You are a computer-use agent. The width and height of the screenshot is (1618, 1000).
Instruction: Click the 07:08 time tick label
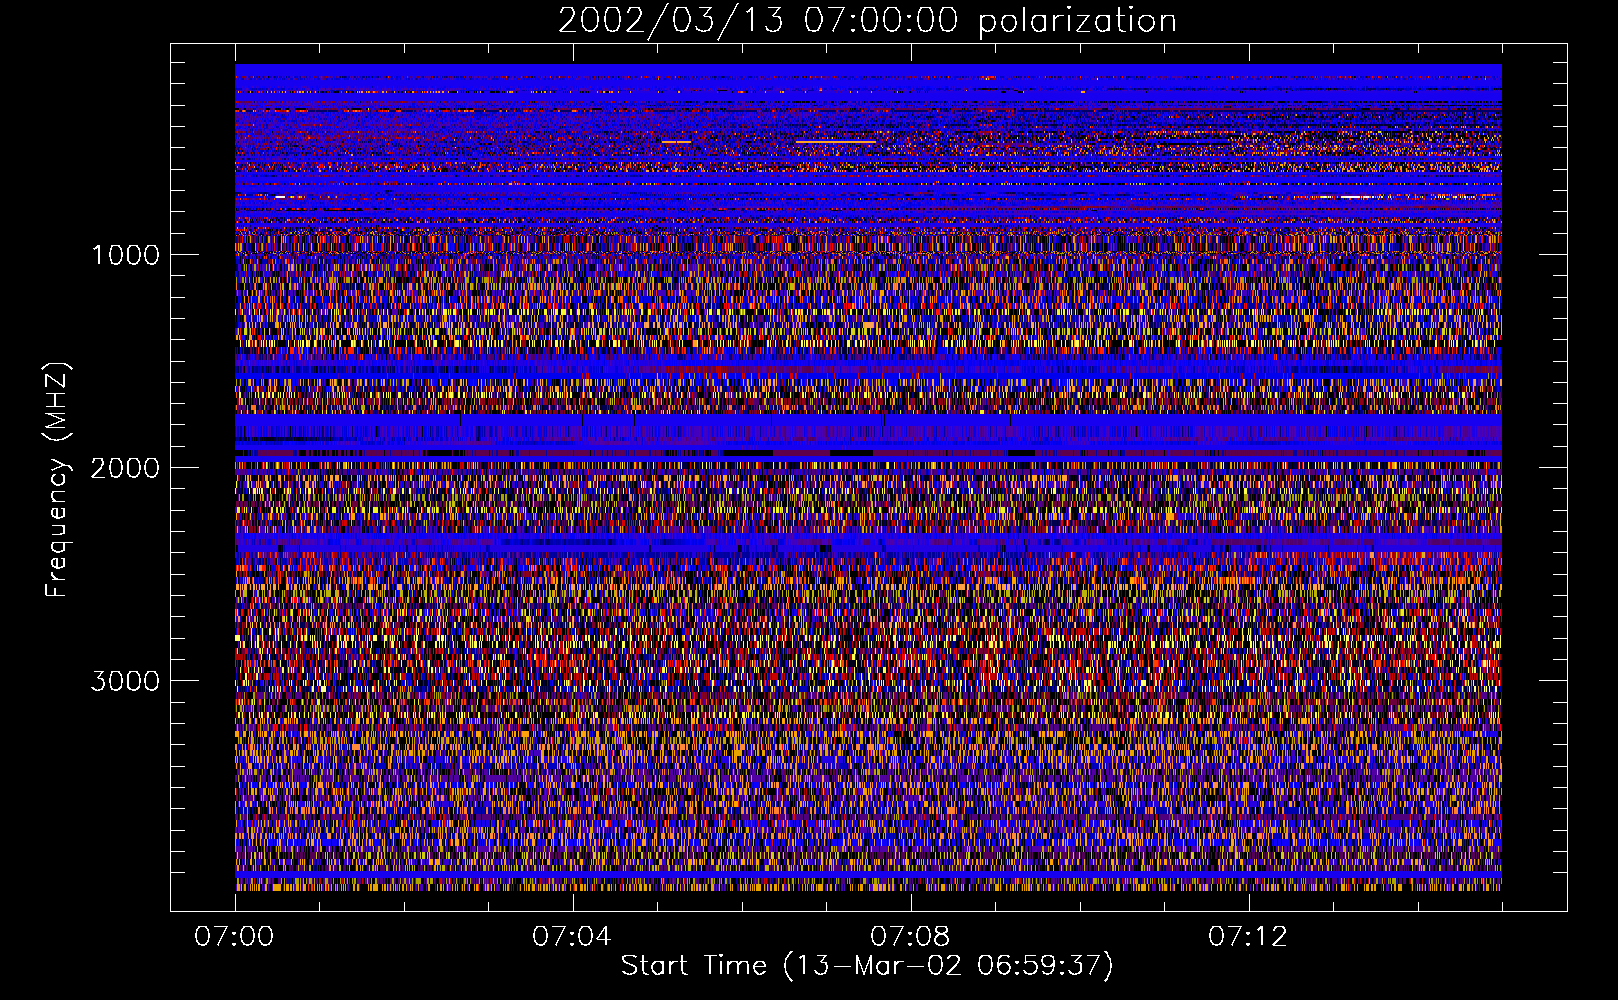click(910, 937)
